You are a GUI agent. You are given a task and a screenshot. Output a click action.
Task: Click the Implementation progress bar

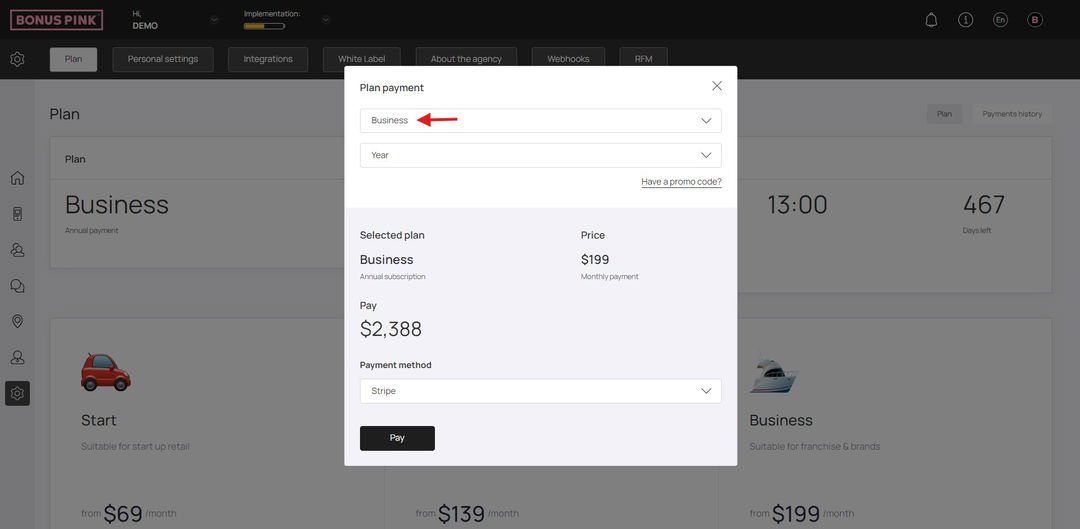[264, 26]
